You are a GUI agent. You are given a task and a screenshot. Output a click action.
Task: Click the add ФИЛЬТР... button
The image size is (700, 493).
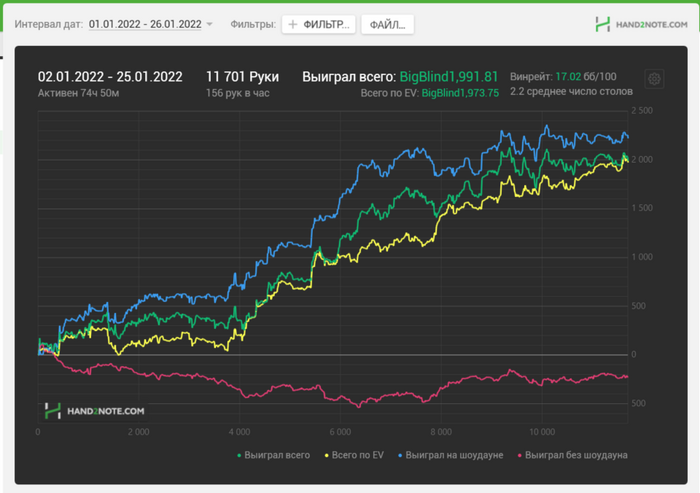click(319, 25)
